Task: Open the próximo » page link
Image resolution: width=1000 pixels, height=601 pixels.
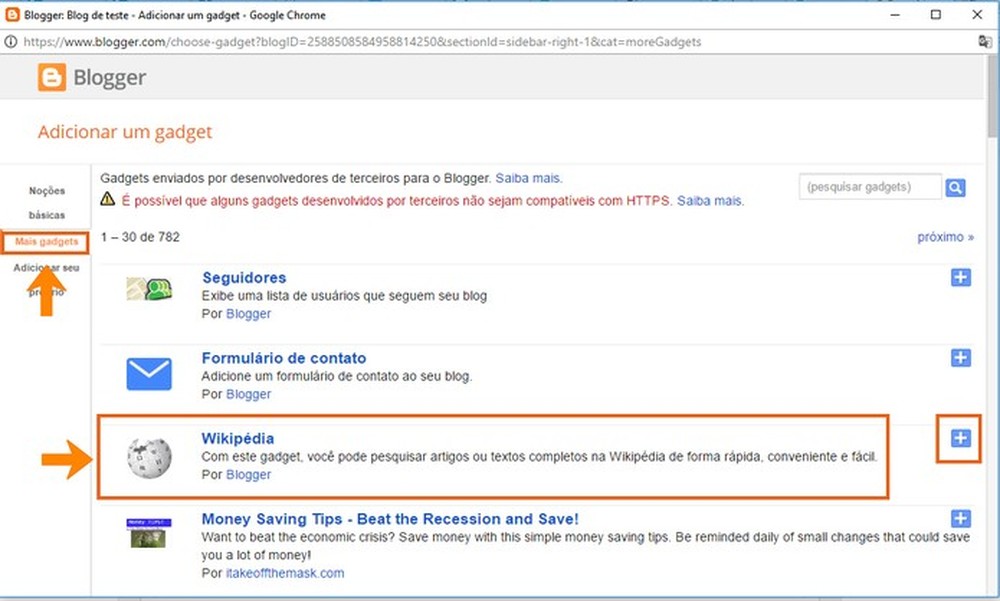Action: (x=944, y=236)
